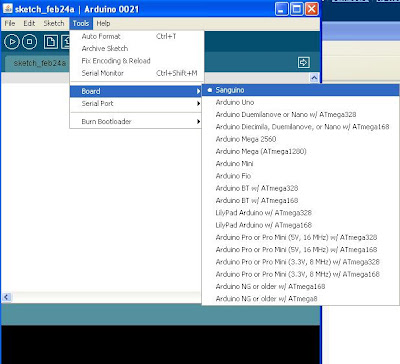
Task: Choose Fix Encoding & Reload
Action: 137,61
